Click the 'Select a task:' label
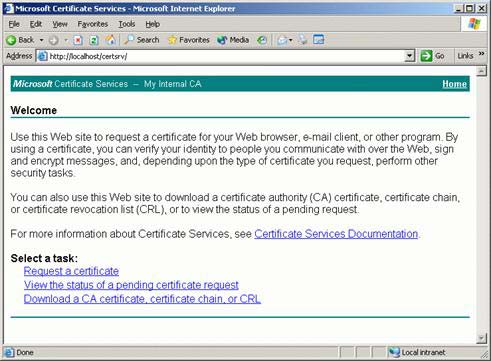491x361 pixels. tap(44, 258)
